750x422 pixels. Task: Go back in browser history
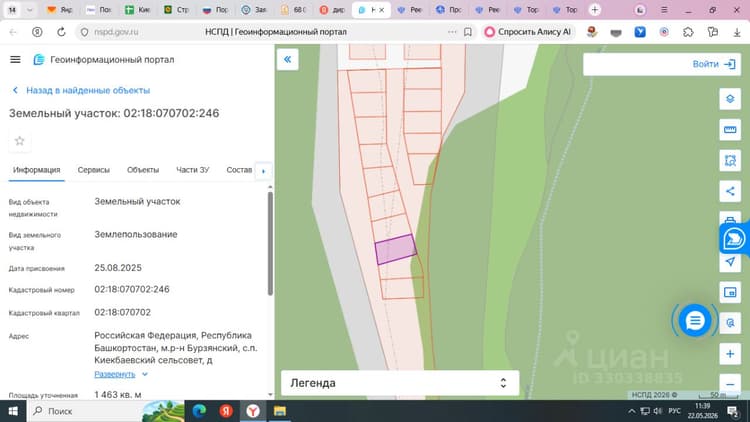(13, 32)
